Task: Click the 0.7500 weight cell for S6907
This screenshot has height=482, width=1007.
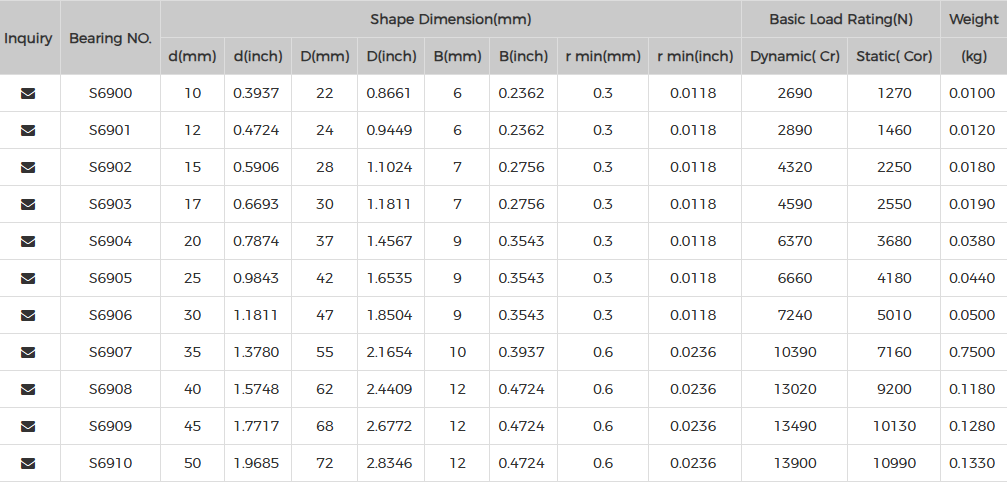Action: pyautogui.click(x=972, y=352)
